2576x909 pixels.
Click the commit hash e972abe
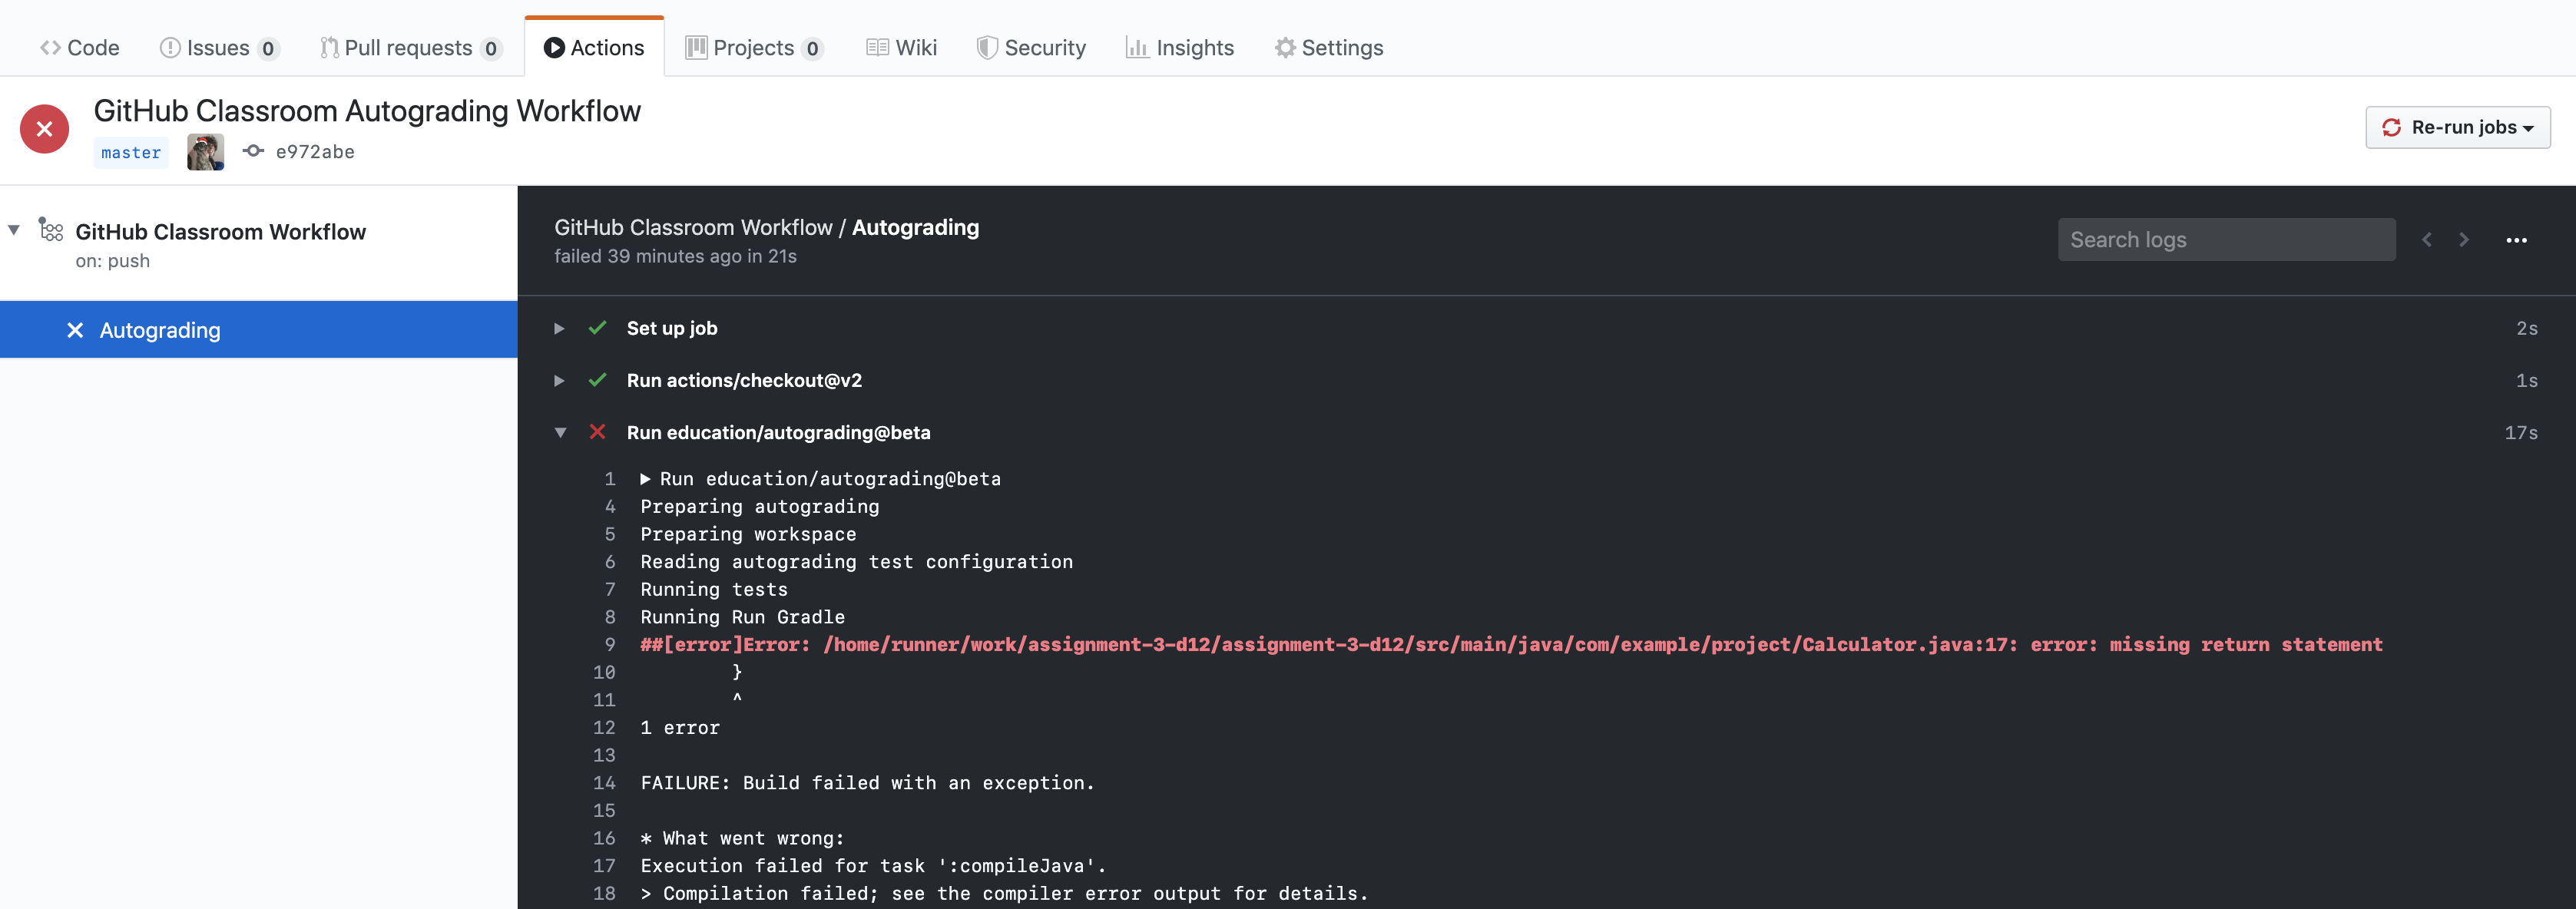coord(315,152)
